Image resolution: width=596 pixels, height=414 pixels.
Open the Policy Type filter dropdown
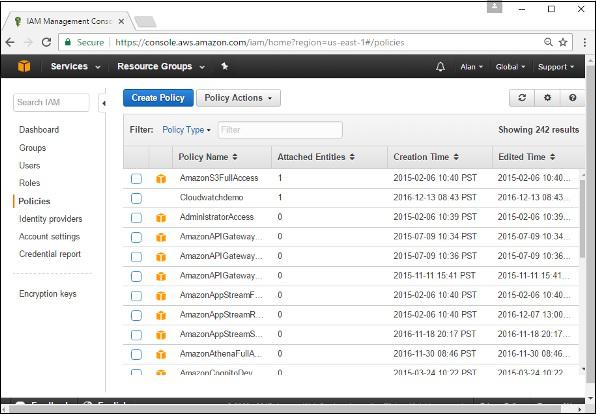click(x=186, y=130)
